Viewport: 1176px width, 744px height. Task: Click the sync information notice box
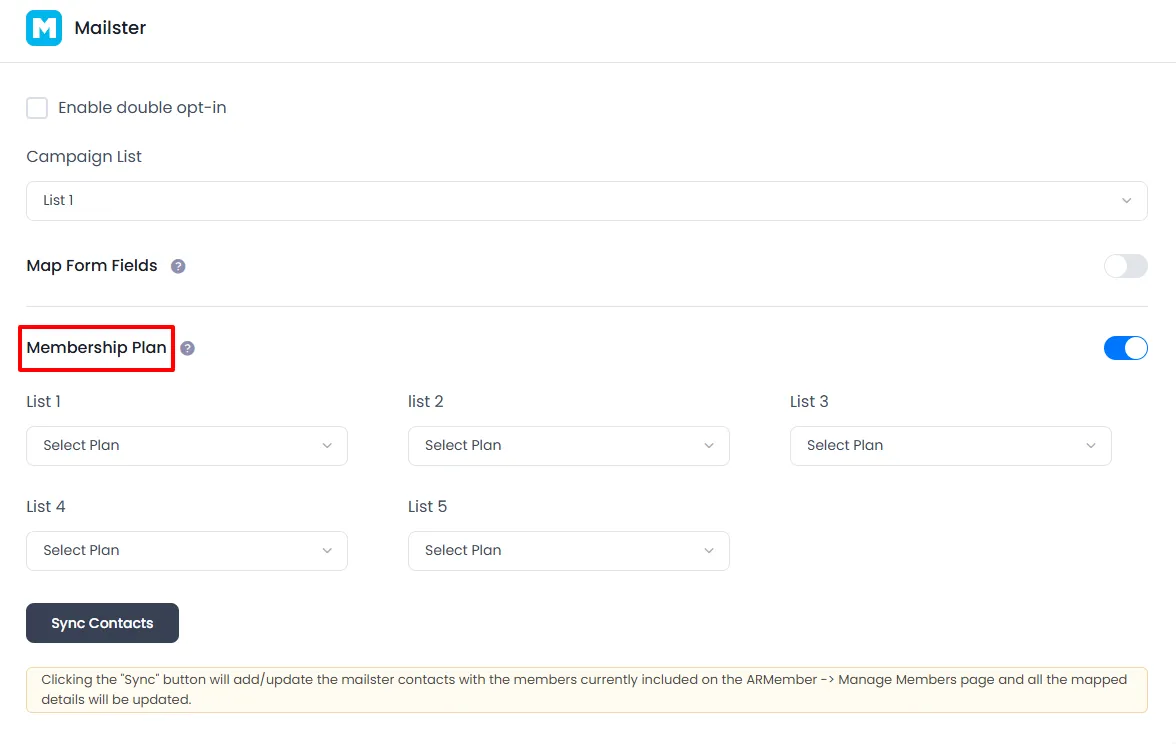point(586,688)
